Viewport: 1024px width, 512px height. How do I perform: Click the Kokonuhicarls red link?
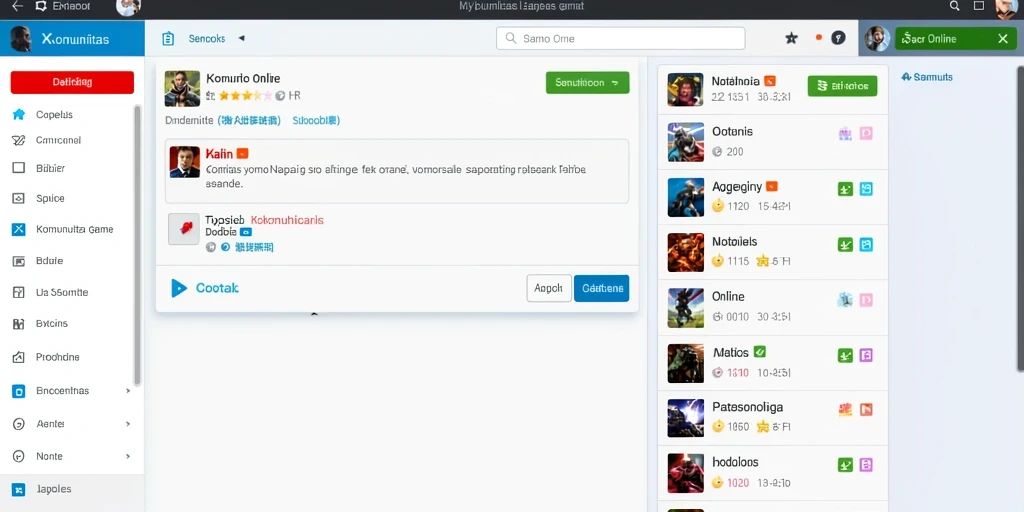coord(287,220)
